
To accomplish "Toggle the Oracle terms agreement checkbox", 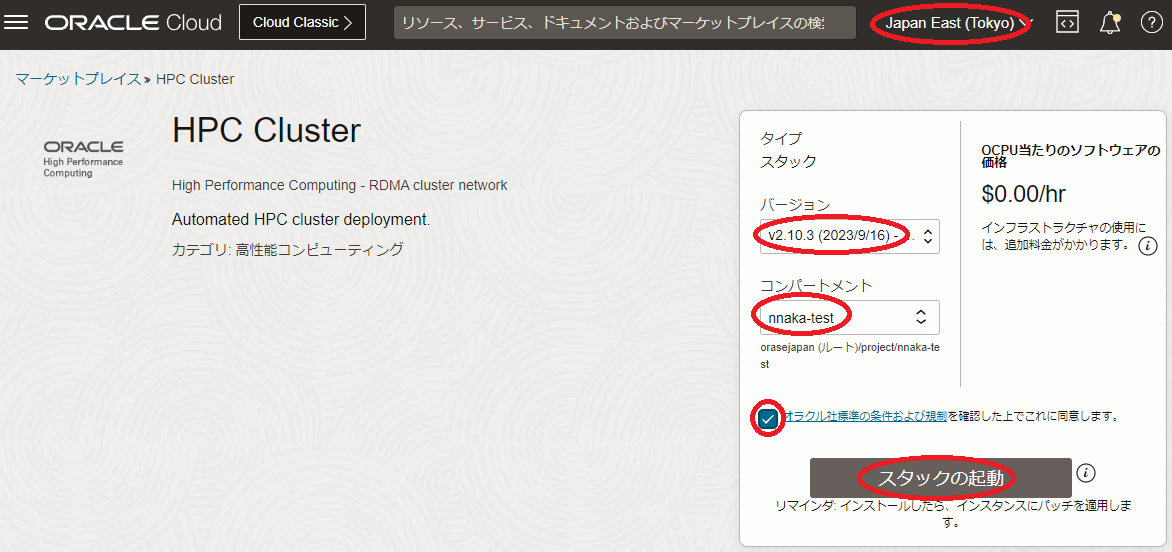I will click(x=768, y=418).
